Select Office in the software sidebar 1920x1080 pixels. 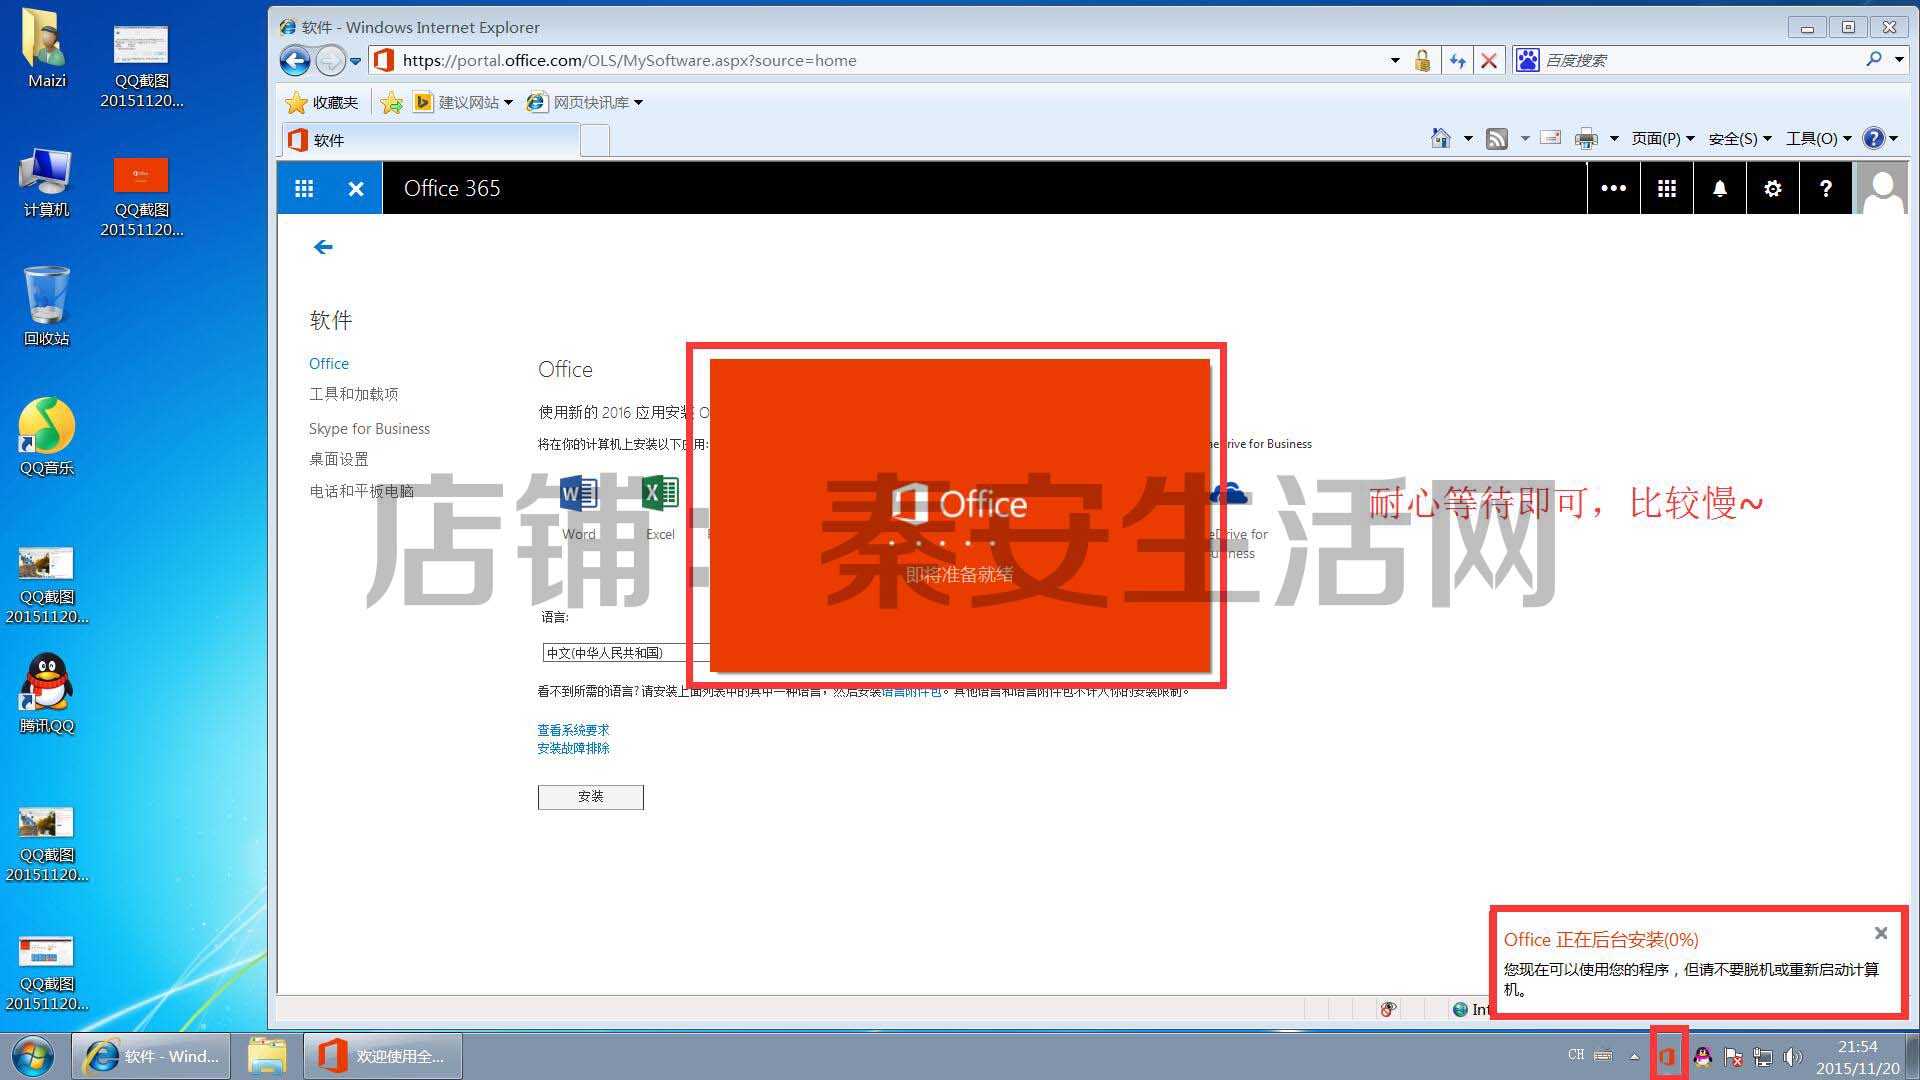click(329, 364)
